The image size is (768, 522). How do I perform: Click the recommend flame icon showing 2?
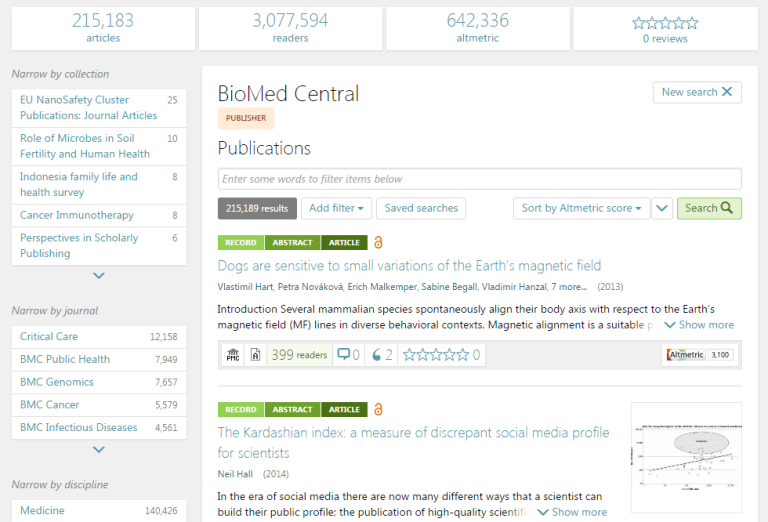[382, 355]
